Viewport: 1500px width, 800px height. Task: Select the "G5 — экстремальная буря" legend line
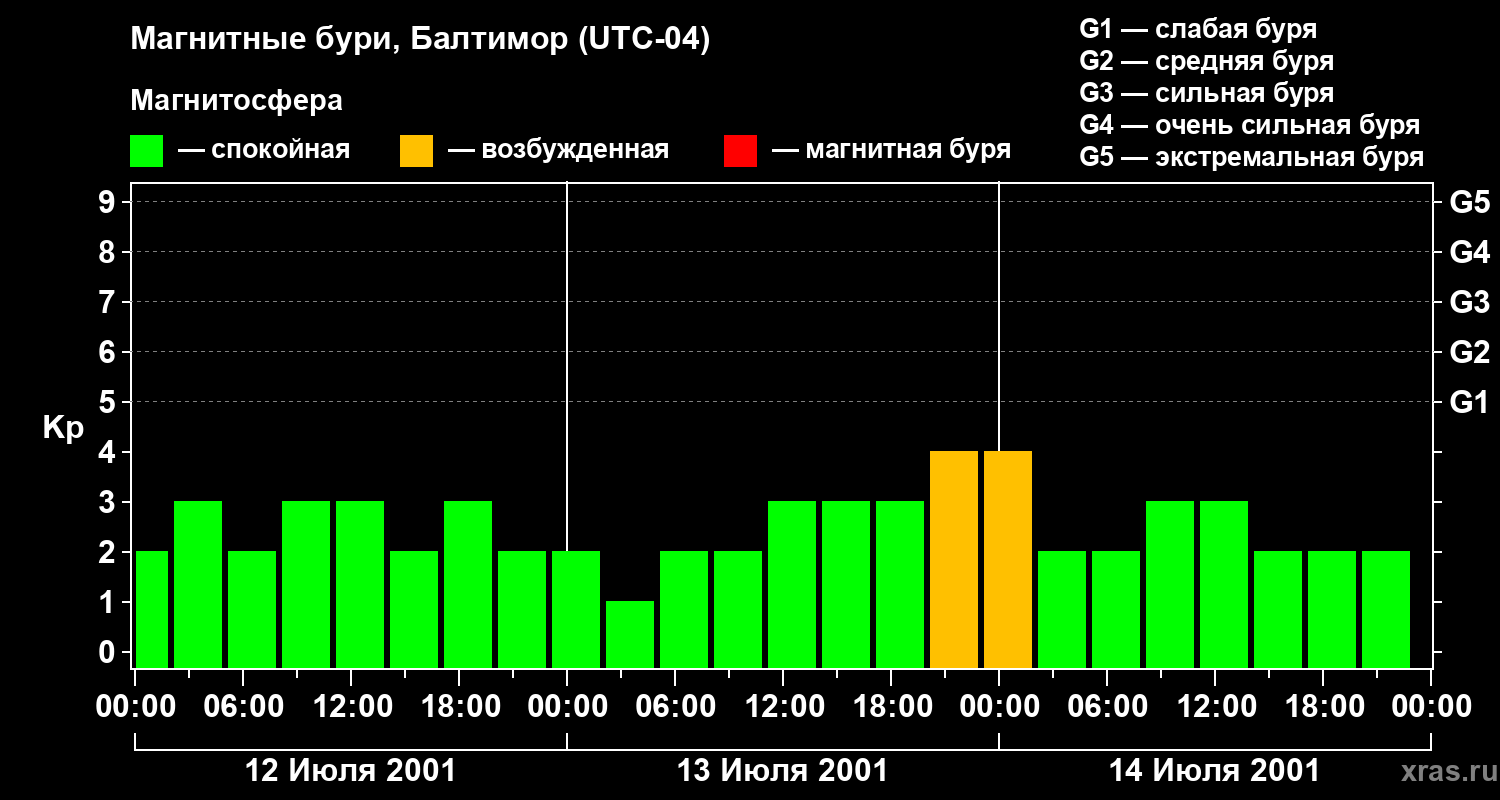pyautogui.click(x=1251, y=157)
